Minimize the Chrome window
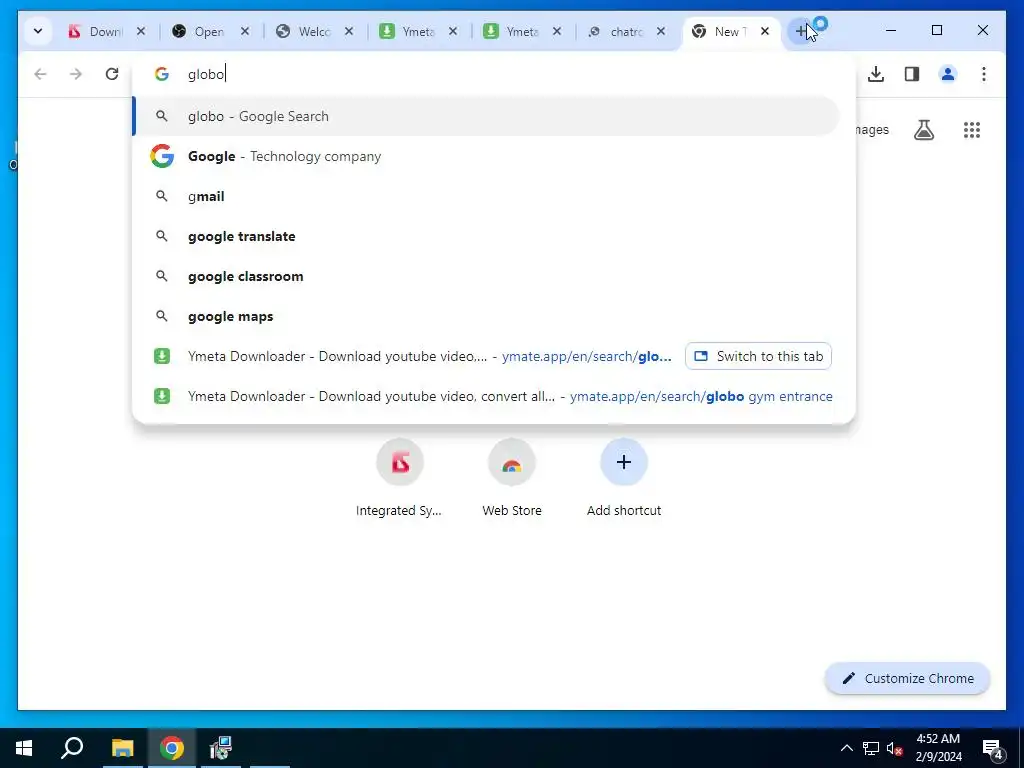This screenshot has height=768, width=1024. pyautogui.click(x=891, y=30)
